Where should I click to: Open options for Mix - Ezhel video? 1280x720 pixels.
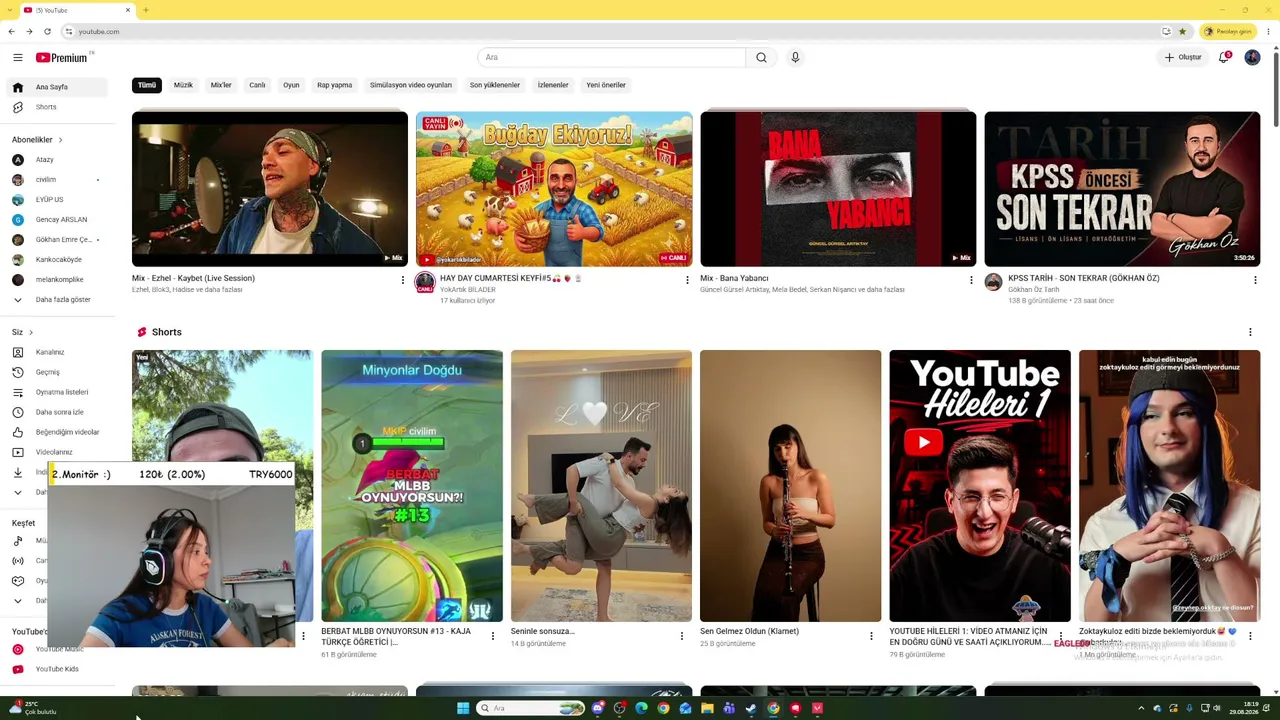tap(403, 280)
